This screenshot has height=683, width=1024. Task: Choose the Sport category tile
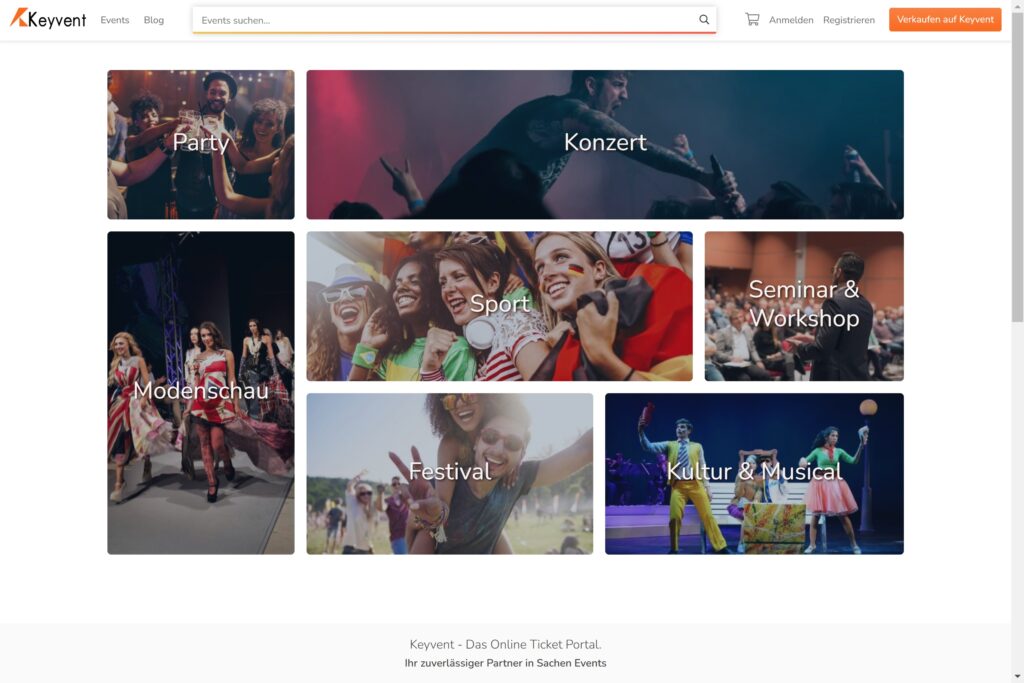click(x=500, y=306)
